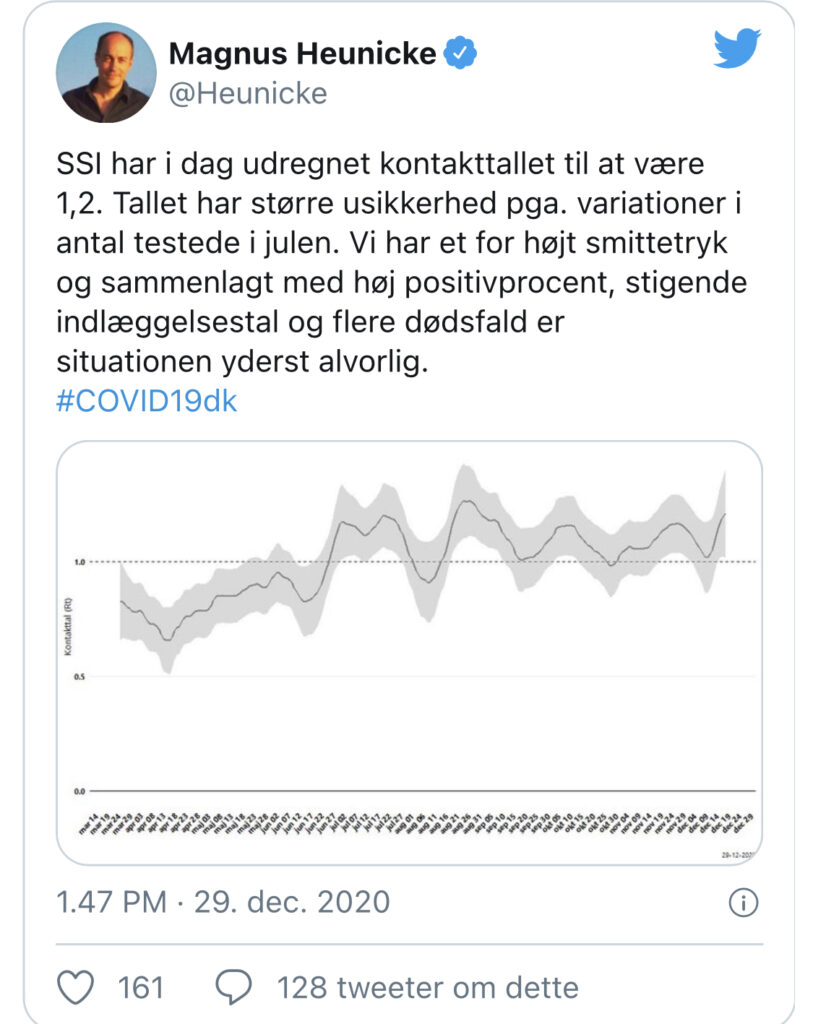
Task: Click the chart's date axis labels row
Action: point(416,824)
